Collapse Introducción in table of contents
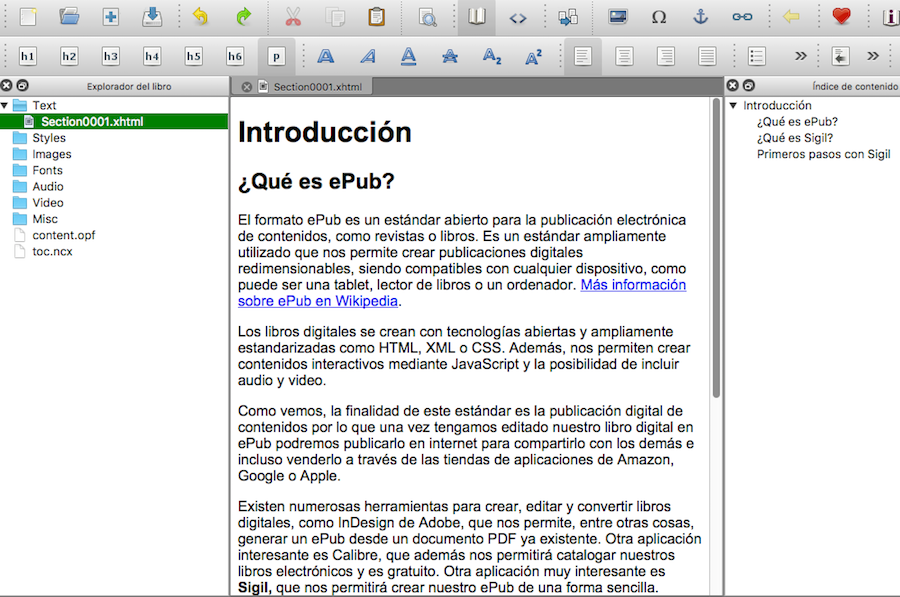 coord(733,106)
